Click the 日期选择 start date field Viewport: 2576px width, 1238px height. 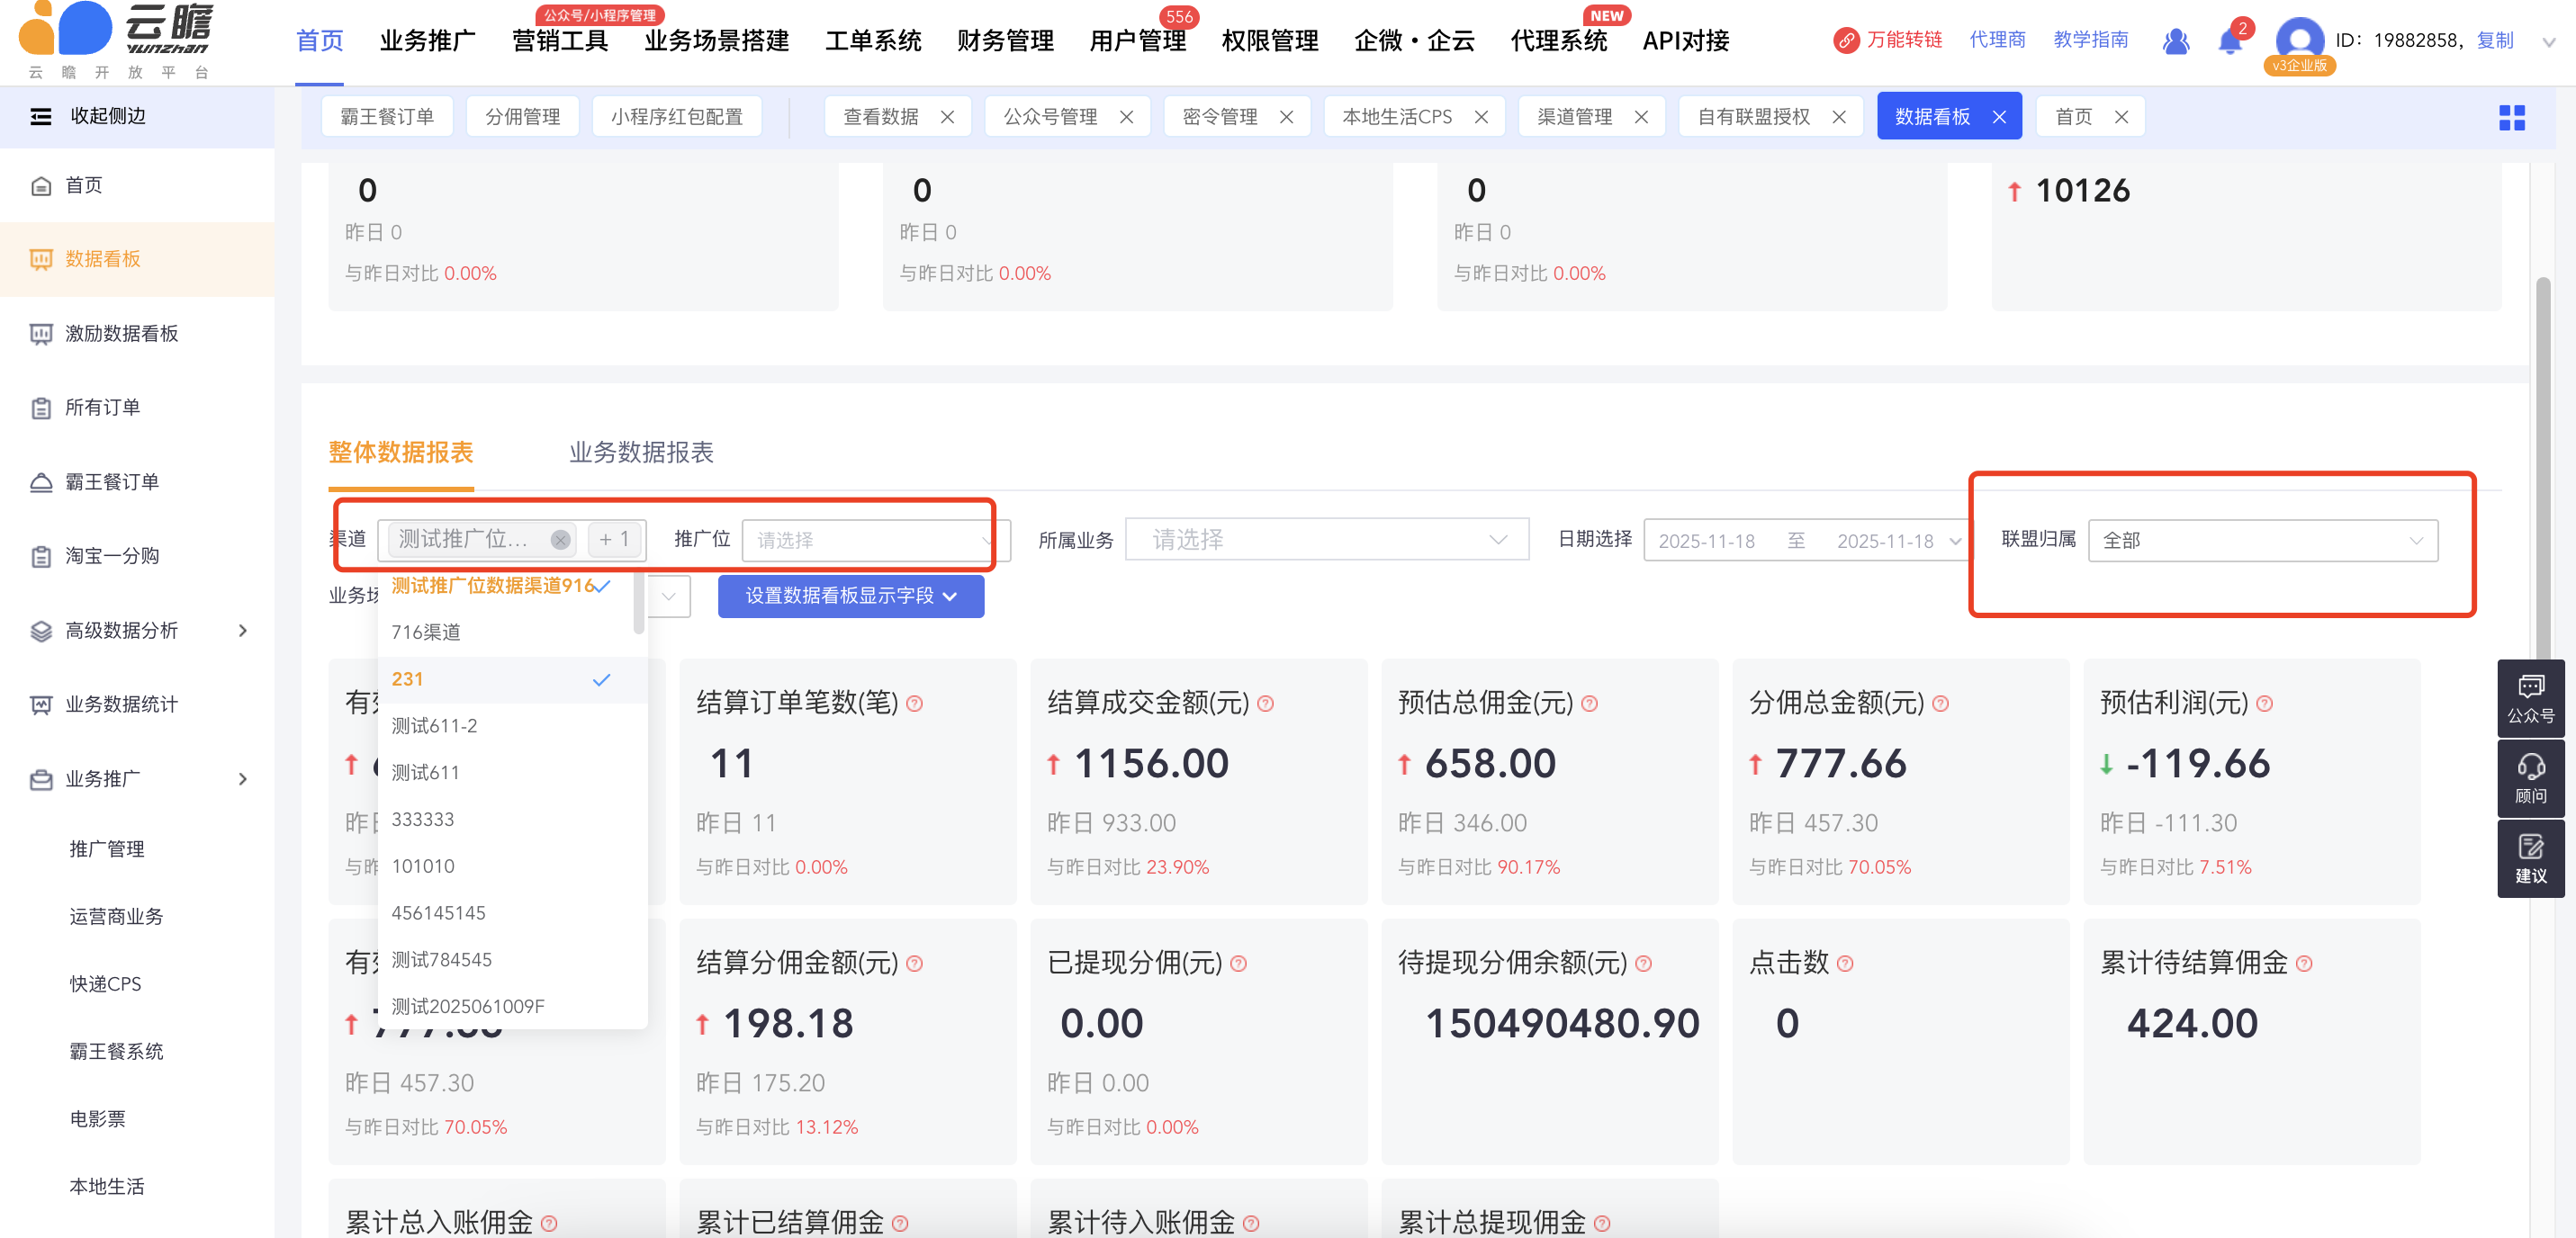click(1706, 541)
